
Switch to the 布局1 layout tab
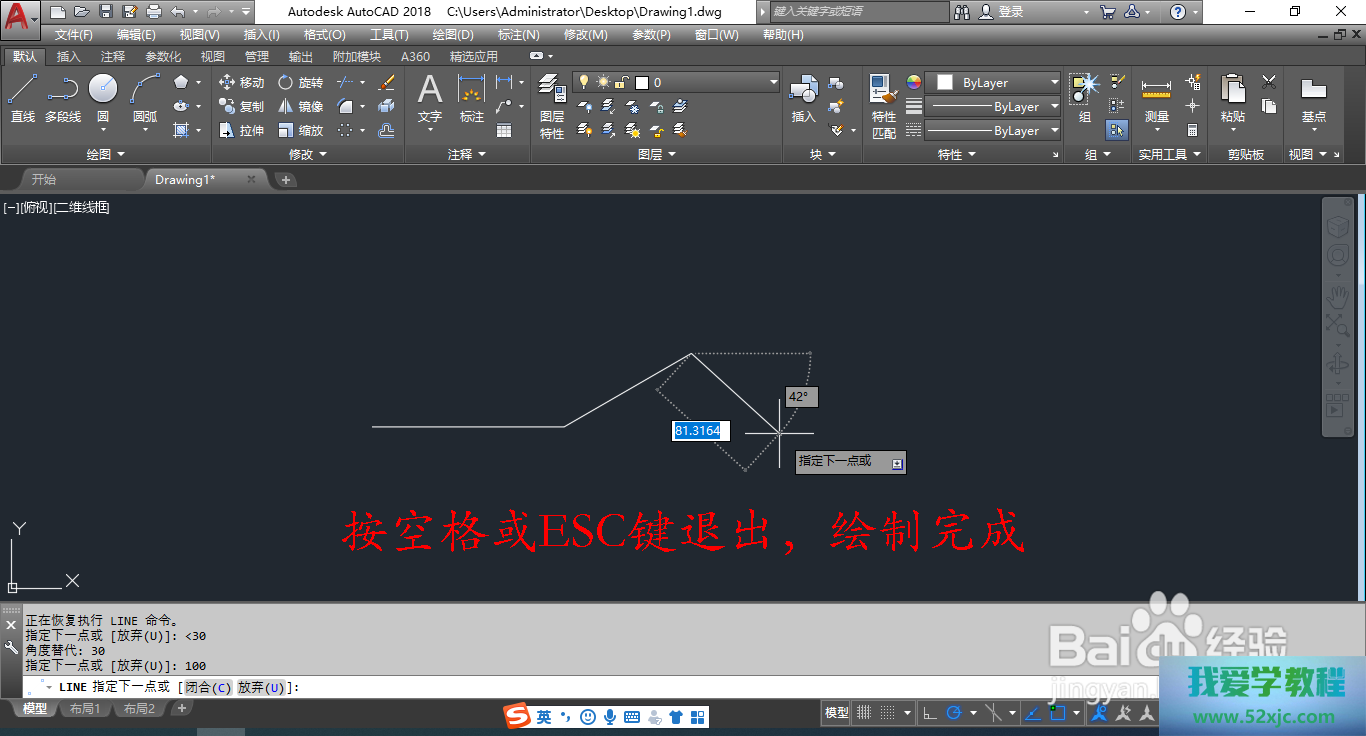[85, 709]
